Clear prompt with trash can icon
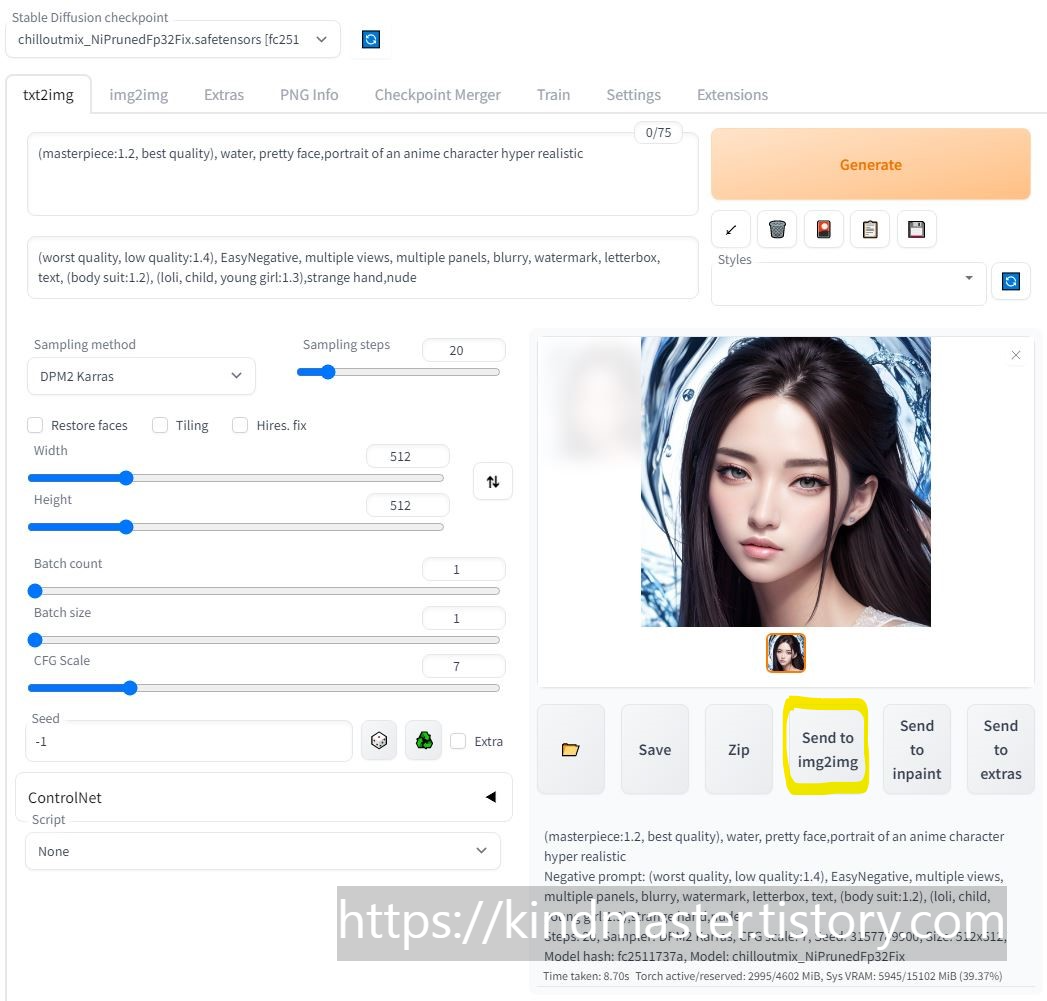Screen dimensions: 1047x1001 pyautogui.click(x=777, y=230)
